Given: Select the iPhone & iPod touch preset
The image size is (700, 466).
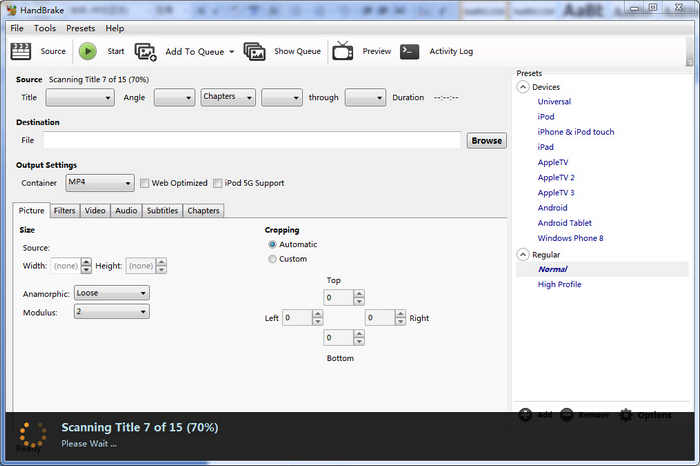Looking at the screenshot, I should (x=576, y=132).
